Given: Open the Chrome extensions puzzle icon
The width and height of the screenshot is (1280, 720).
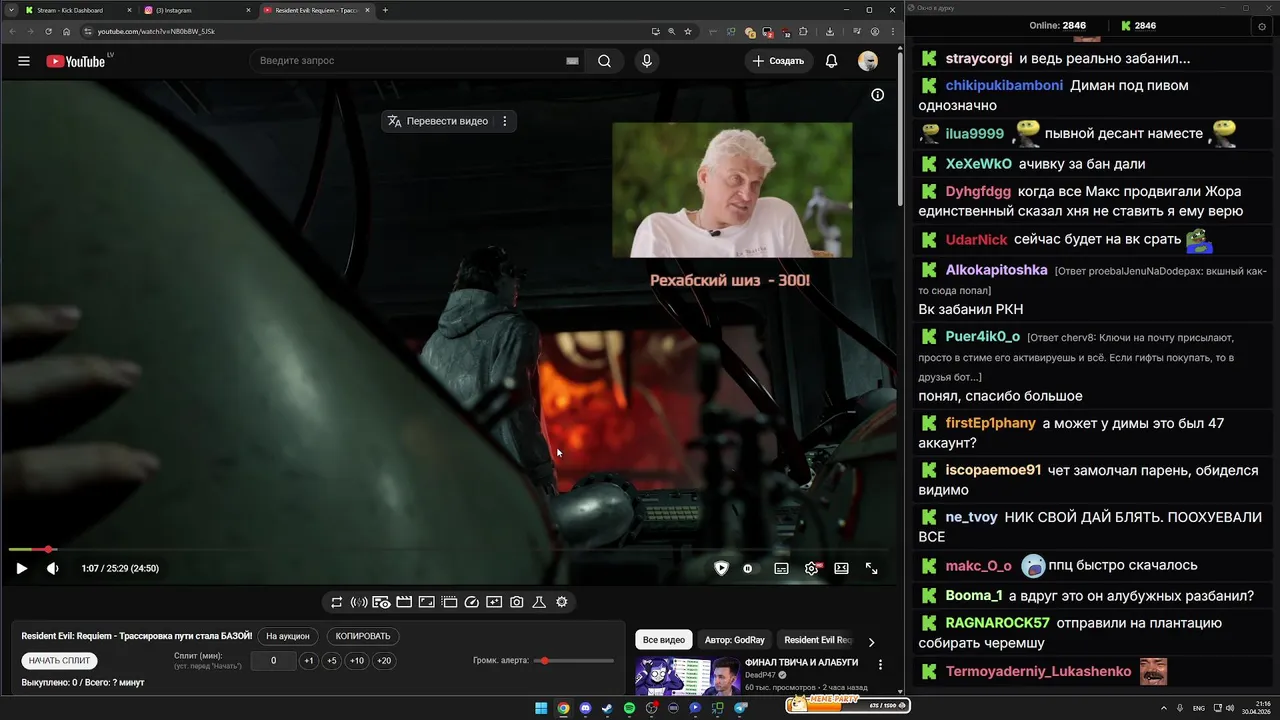Looking at the screenshot, I should point(803,31).
